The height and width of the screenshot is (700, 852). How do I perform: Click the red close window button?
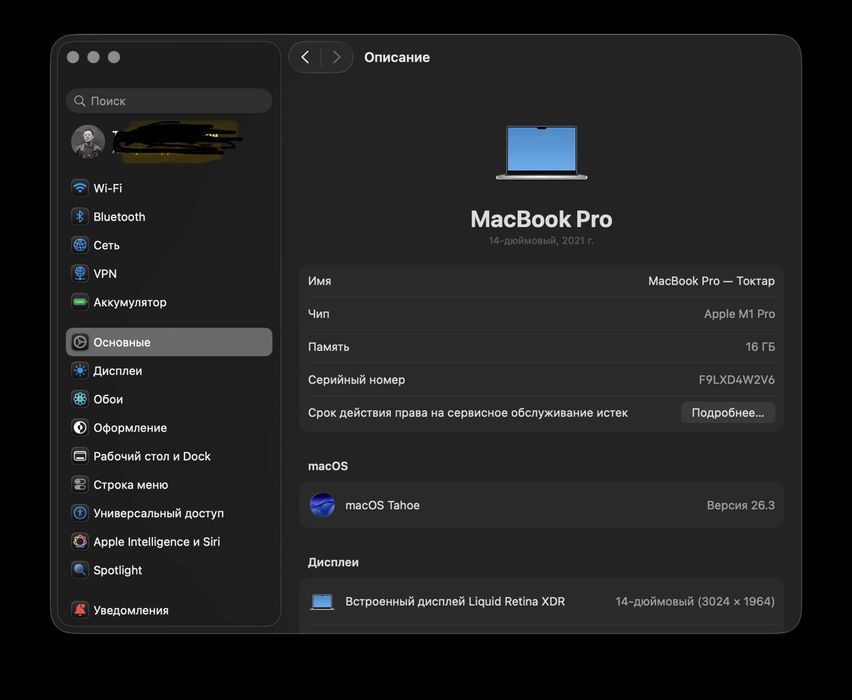tap(73, 57)
